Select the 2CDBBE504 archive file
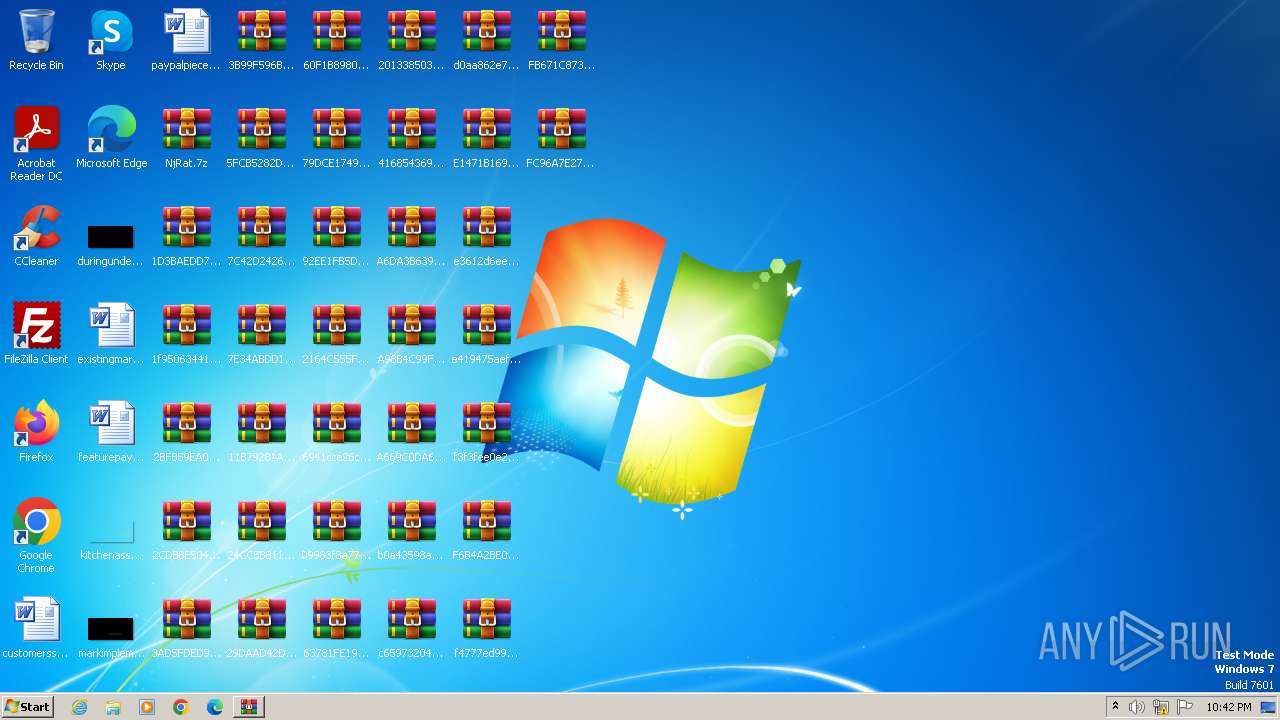The image size is (1280, 720). pos(186,530)
